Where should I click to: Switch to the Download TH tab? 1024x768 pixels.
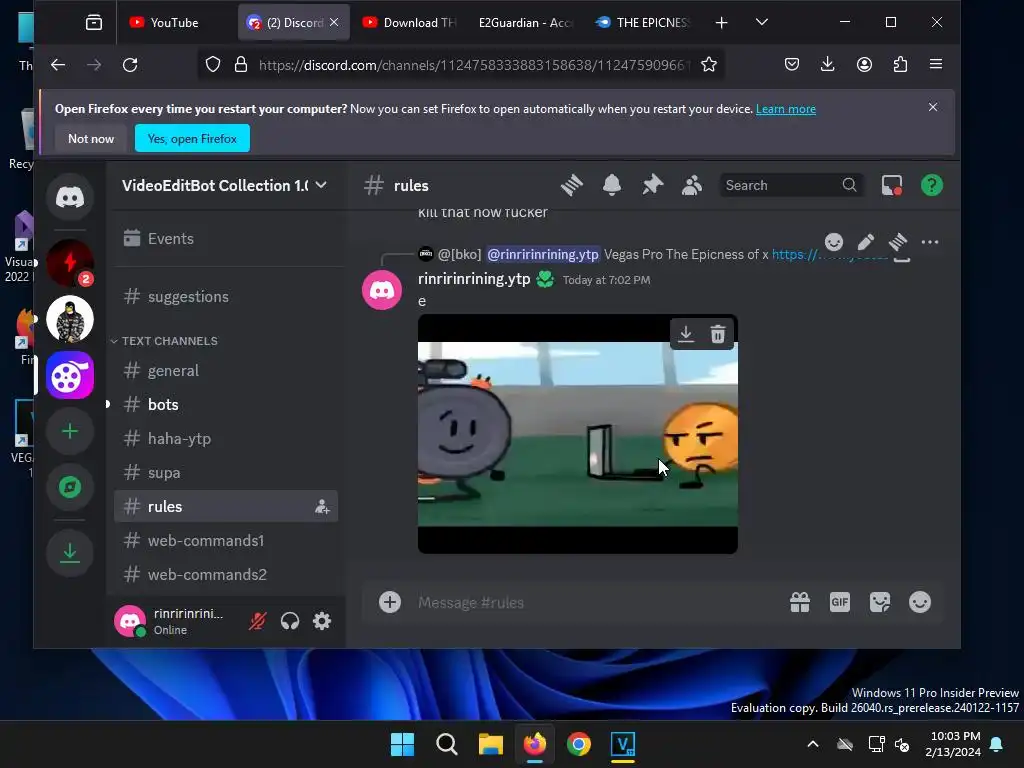(408, 23)
